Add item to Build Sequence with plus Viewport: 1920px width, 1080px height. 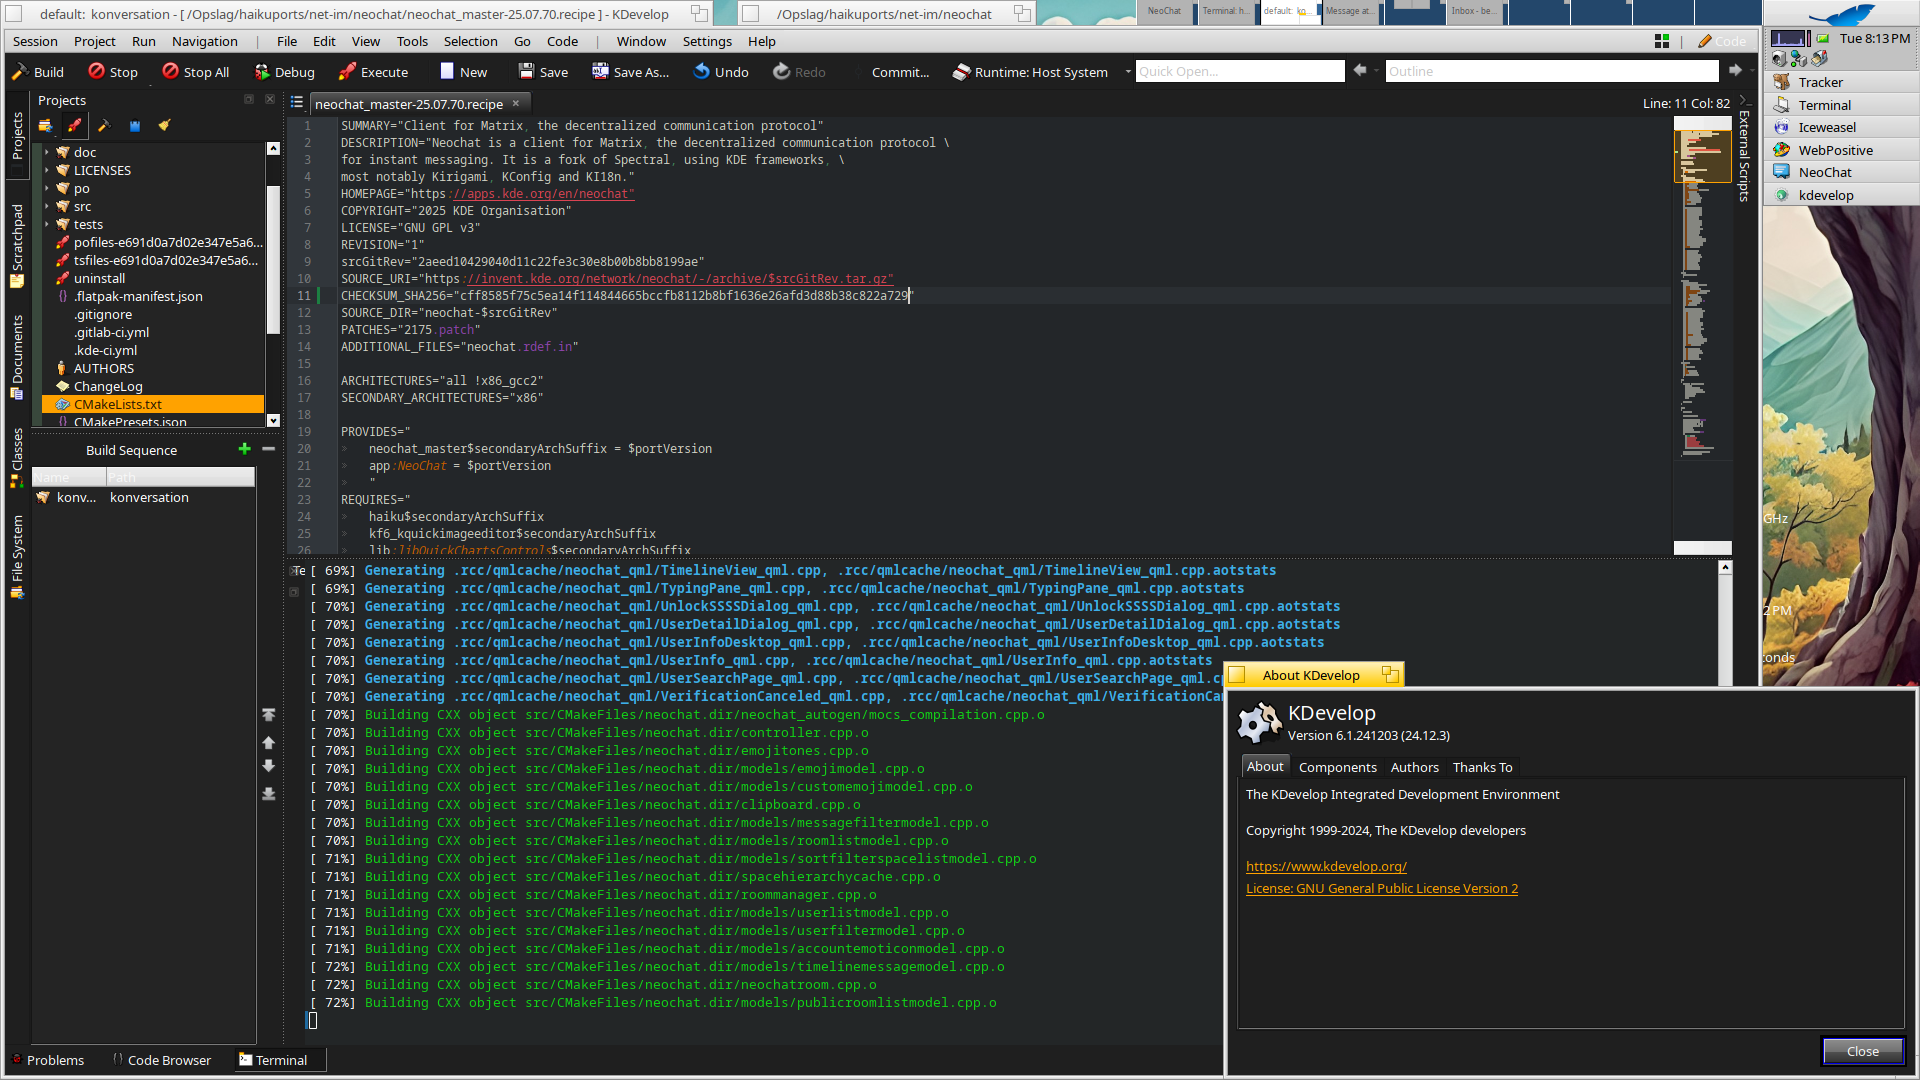(x=244, y=449)
